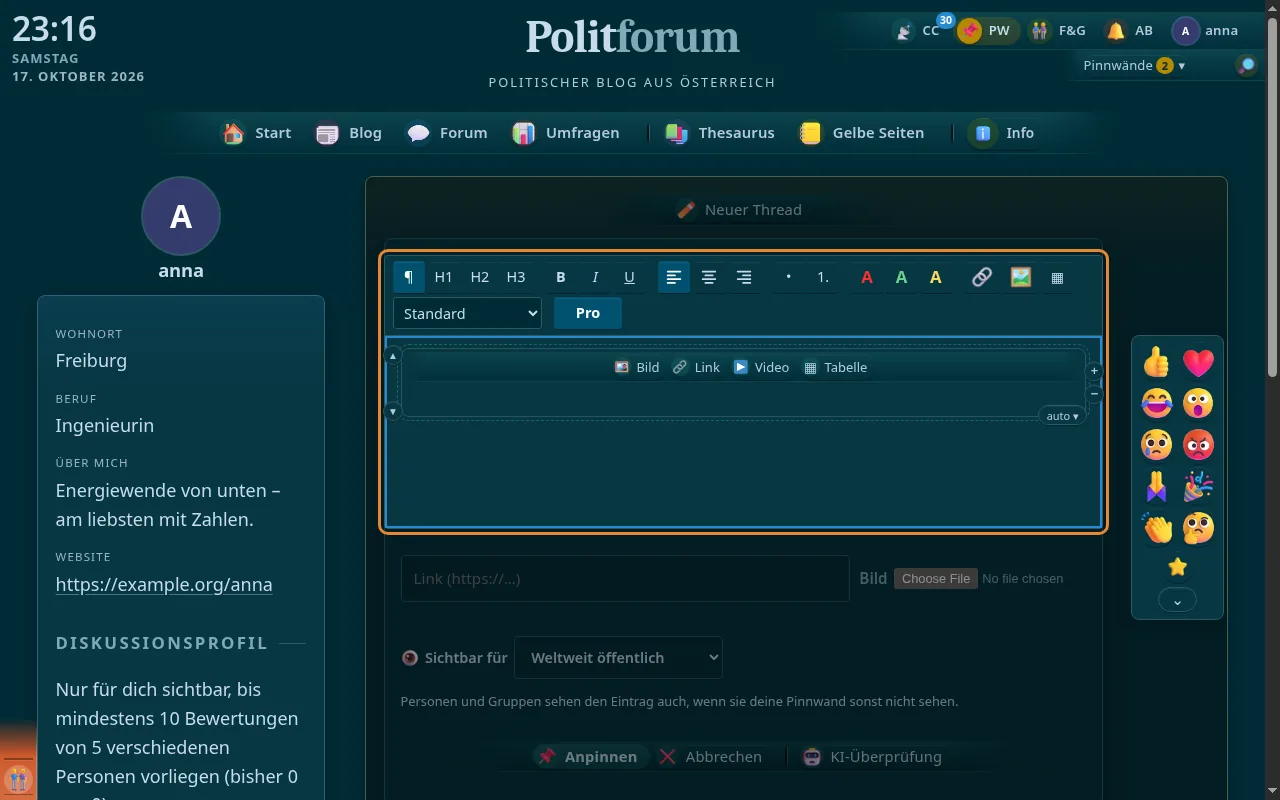Image resolution: width=1280 pixels, height=800 pixels.
Task: Pick the thumbs up emoji
Action: tap(1157, 361)
